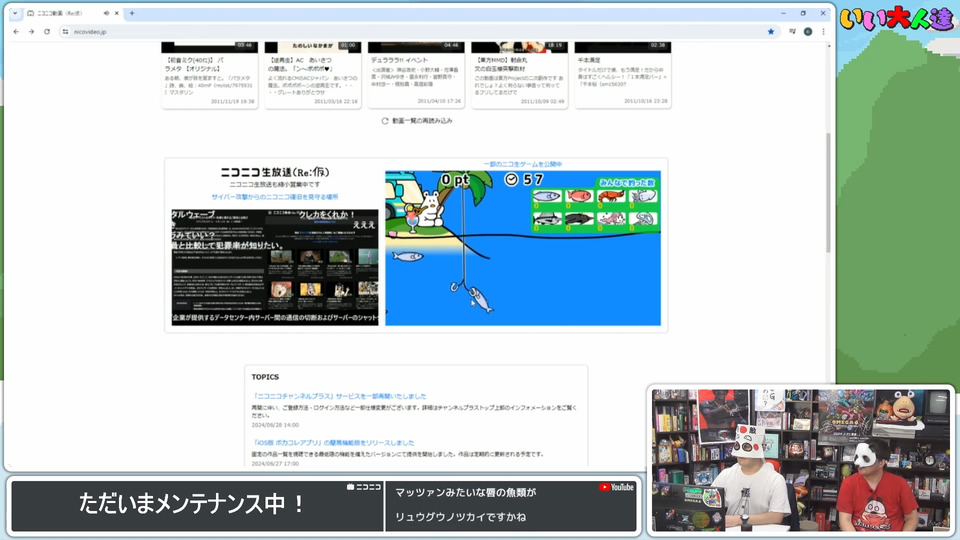Open ニコニコチャンネルプラス service resumed topic link
This screenshot has height=540, width=960.
[x=340, y=396]
